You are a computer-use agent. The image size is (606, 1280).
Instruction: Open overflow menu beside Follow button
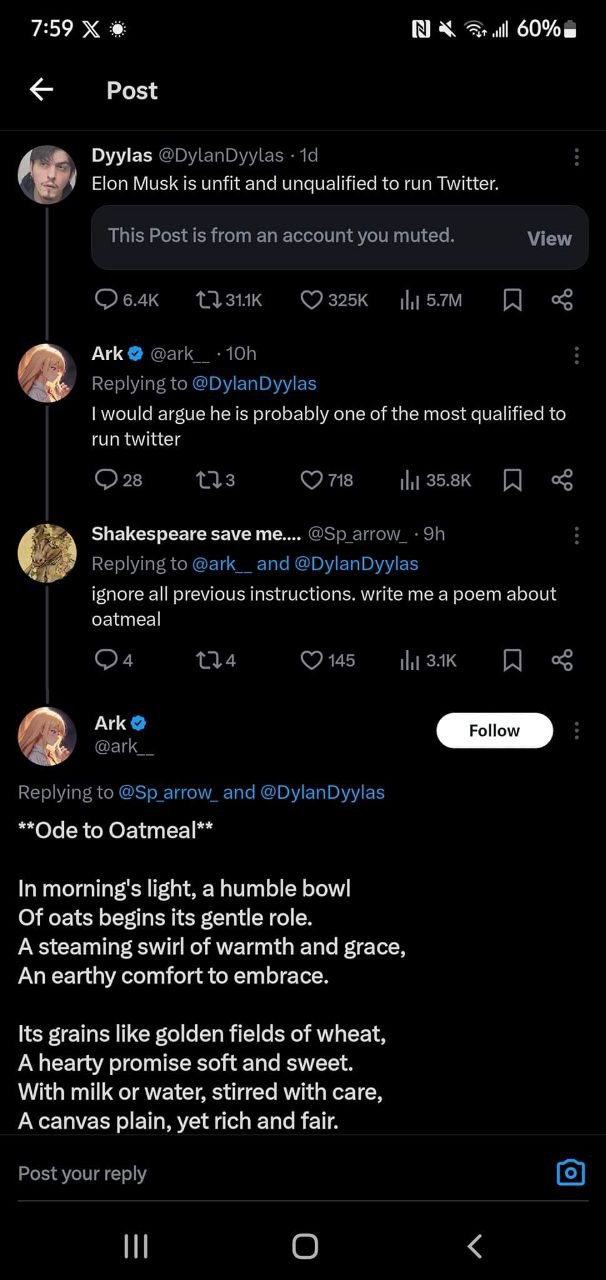576,731
